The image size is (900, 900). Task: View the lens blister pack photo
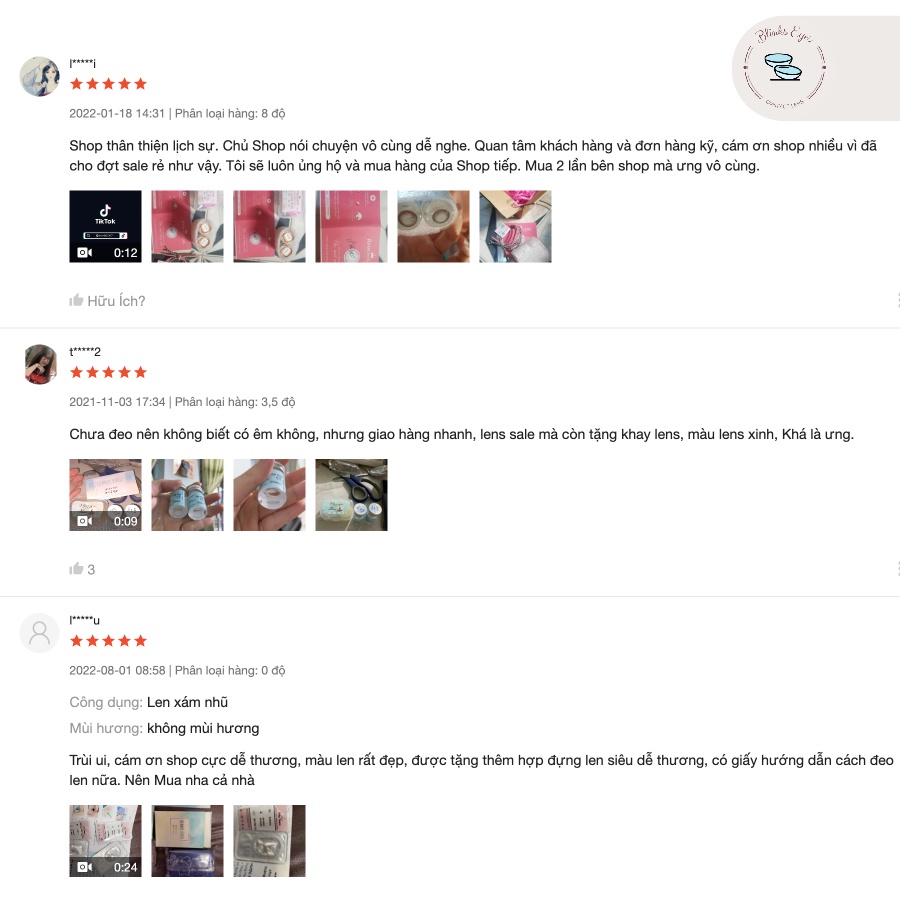point(269,841)
